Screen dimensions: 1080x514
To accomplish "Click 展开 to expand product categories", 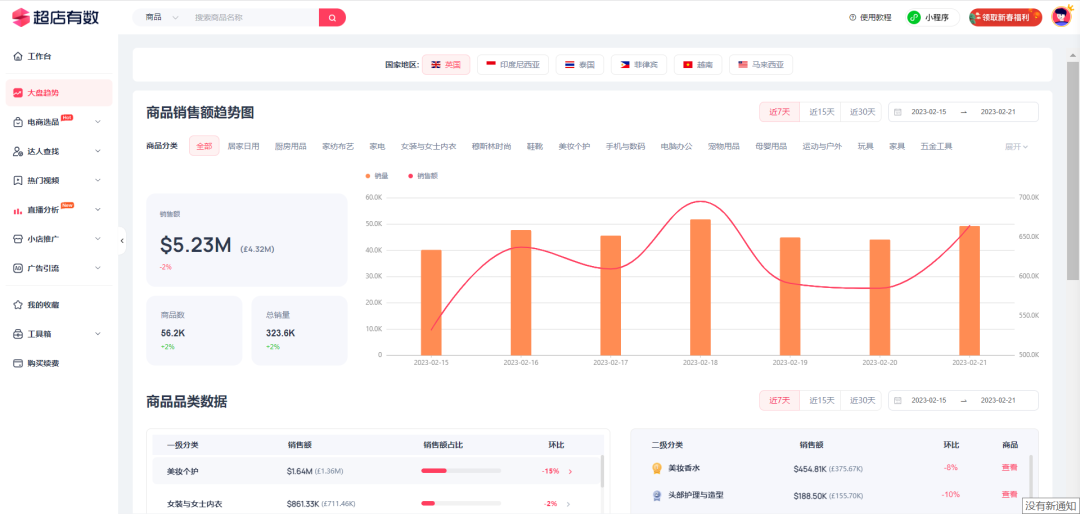I will pos(1017,146).
